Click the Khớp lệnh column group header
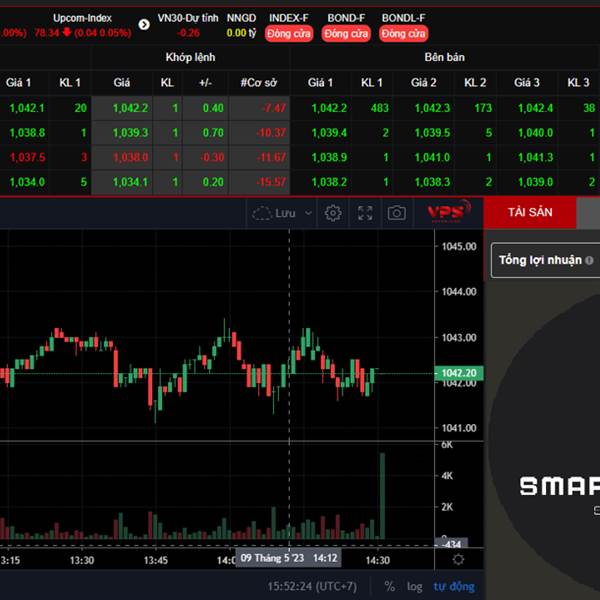 click(190, 57)
